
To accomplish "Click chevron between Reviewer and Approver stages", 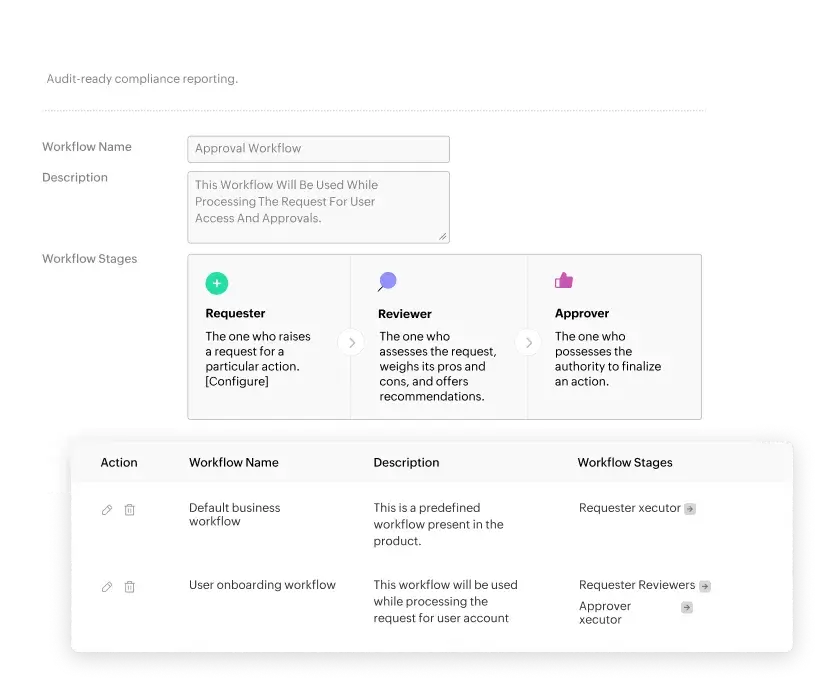I will (x=528, y=343).
